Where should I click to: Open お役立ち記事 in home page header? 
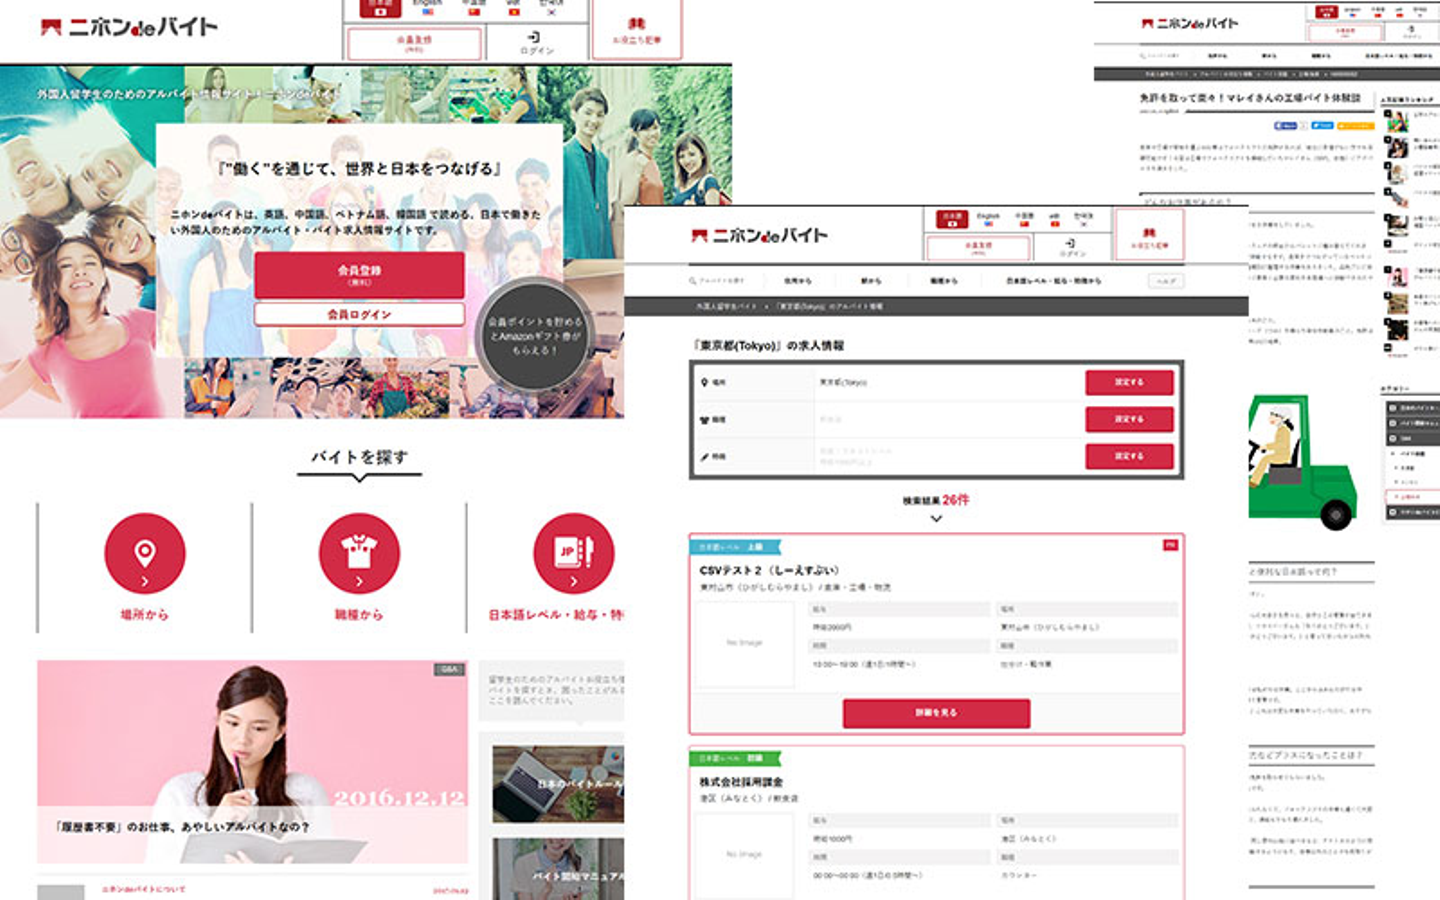tap(637, 30)
